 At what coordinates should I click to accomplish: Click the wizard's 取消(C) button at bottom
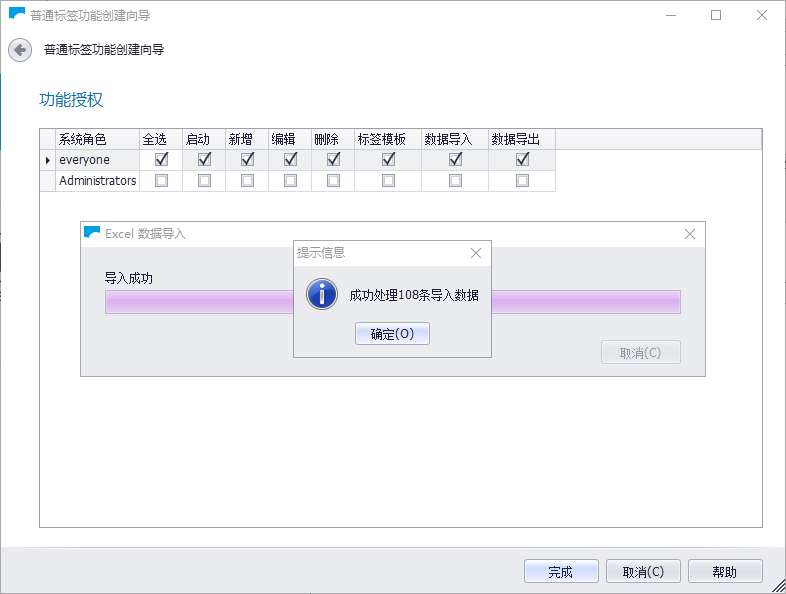click(x=643, y=572)
